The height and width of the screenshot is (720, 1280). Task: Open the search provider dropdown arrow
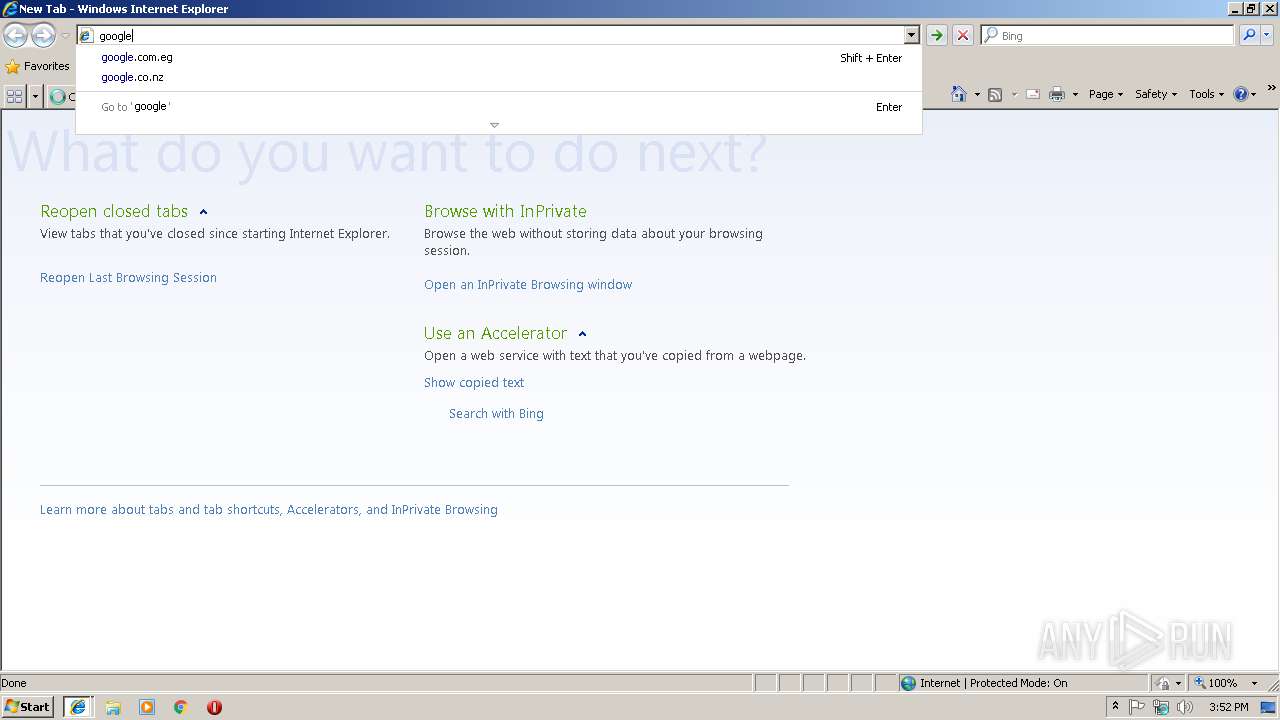tap(1266, 35)
